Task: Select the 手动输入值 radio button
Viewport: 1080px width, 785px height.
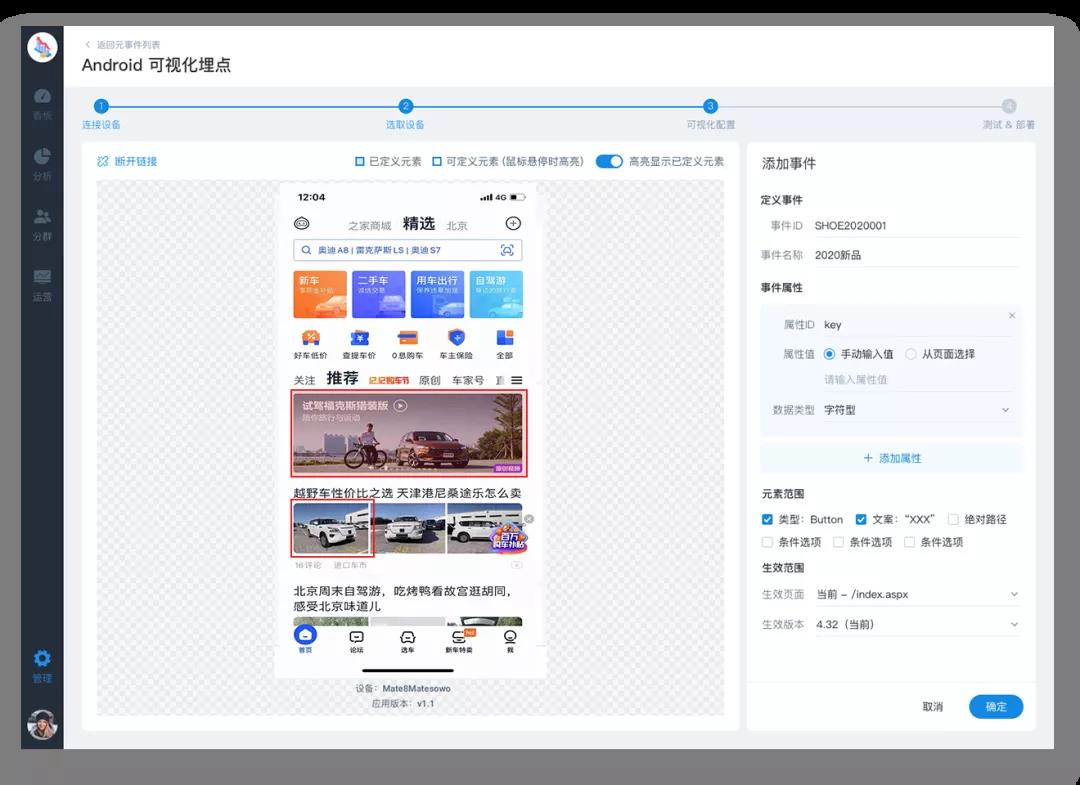Action: click(x=829, y=354)
